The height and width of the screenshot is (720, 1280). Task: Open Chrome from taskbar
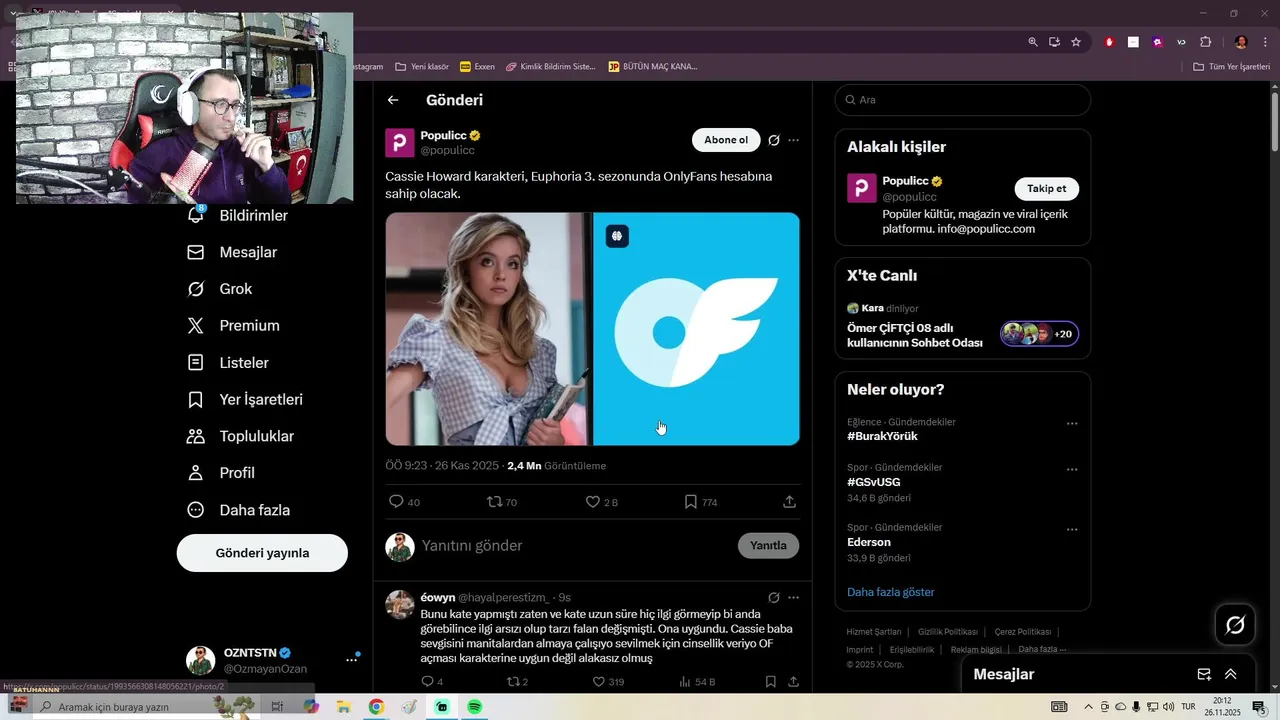tap(376, 707)
